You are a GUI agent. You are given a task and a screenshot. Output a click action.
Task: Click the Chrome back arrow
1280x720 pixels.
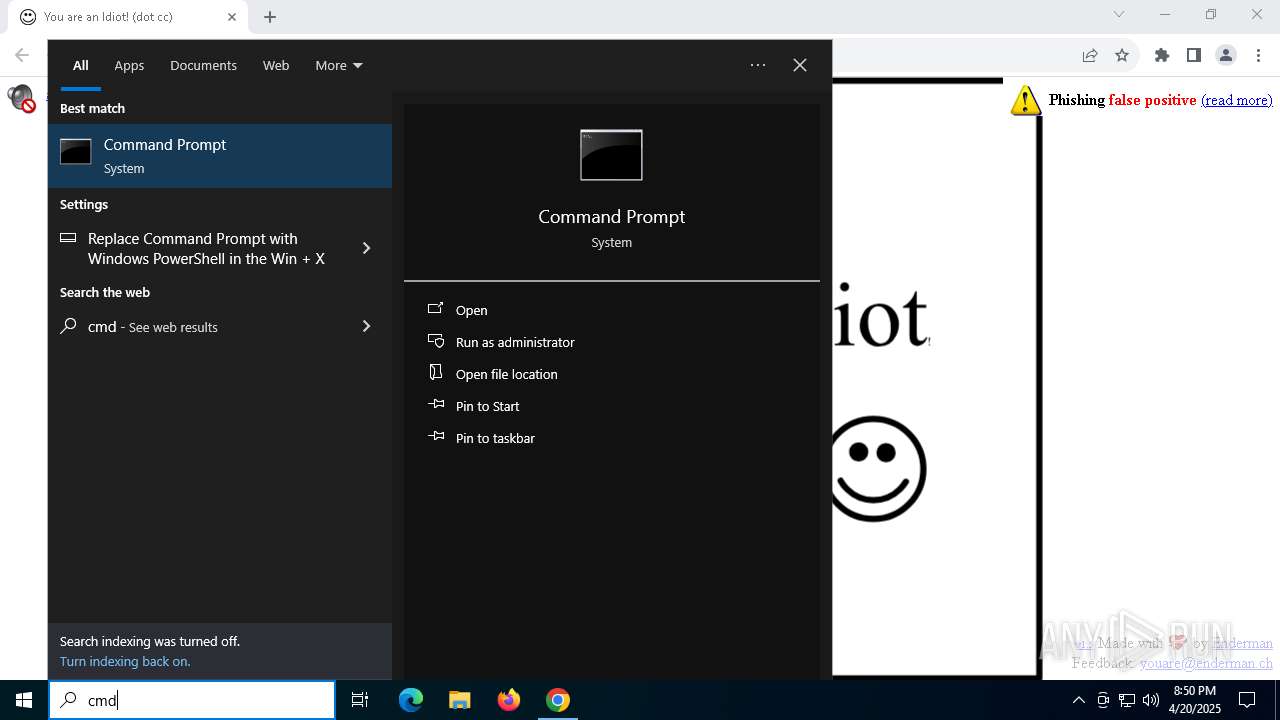[22, 55]
